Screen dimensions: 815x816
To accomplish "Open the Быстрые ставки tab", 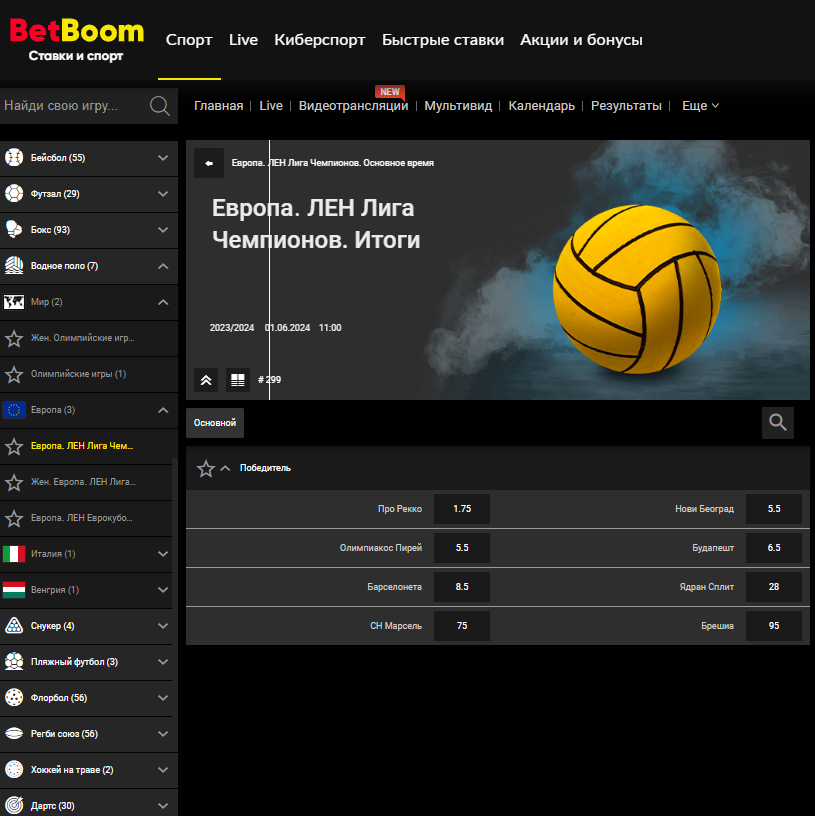I will click(x=443, y=40).
